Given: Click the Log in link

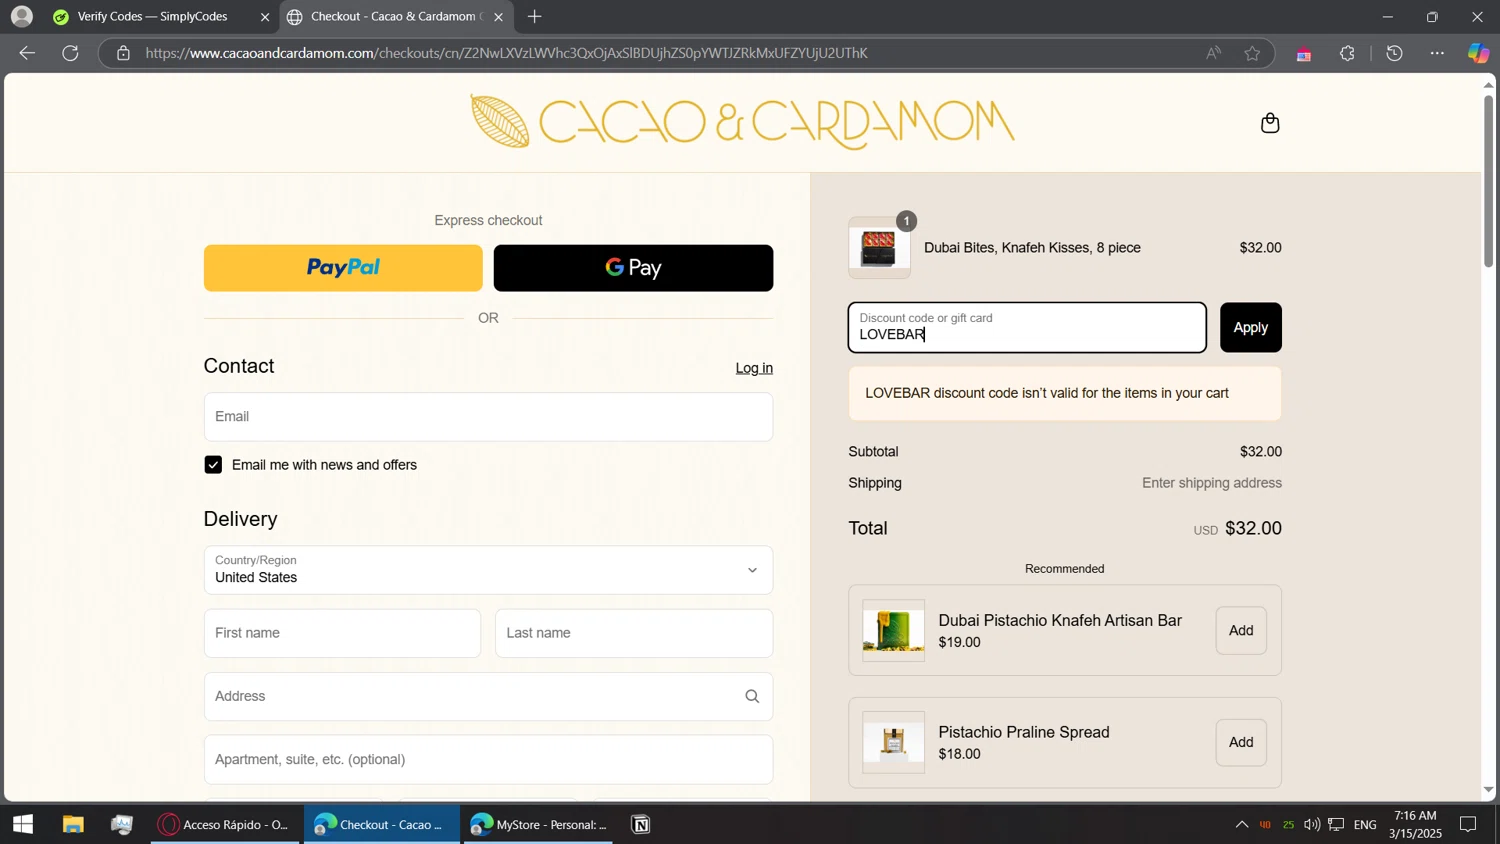Looking at the screenshot, I should tap(754, 368).
